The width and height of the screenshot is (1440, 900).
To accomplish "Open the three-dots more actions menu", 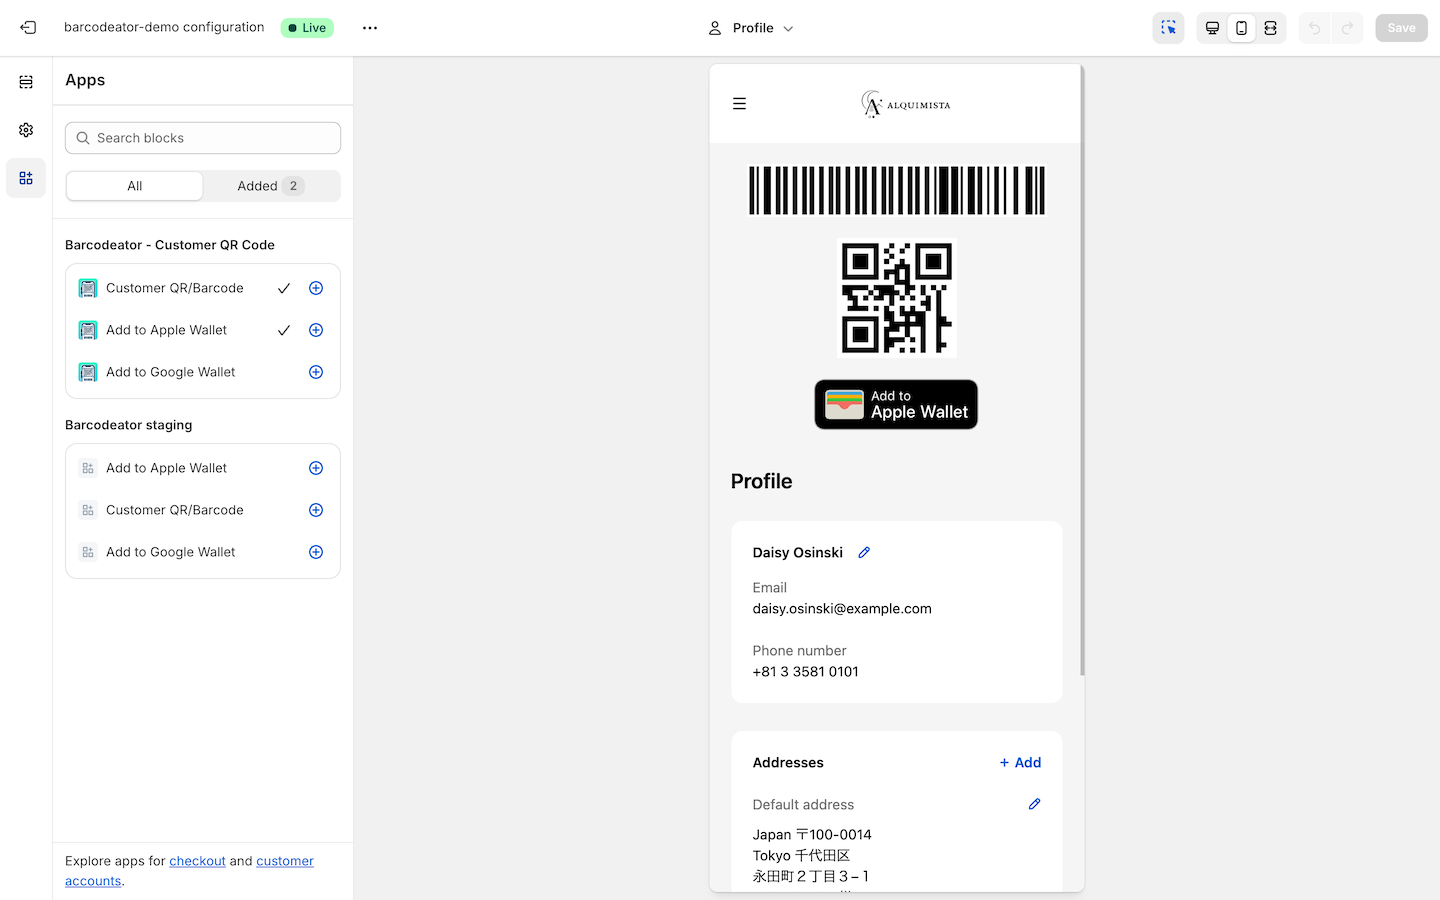I will pos(370,28).
